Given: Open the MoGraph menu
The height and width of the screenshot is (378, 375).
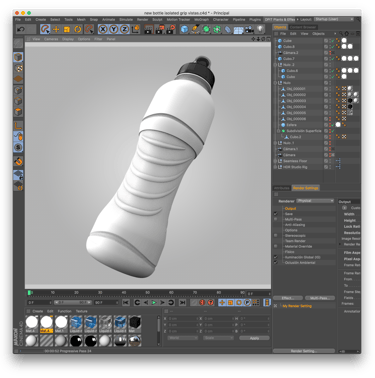Looking at the screenshot, I should (201, 20).
